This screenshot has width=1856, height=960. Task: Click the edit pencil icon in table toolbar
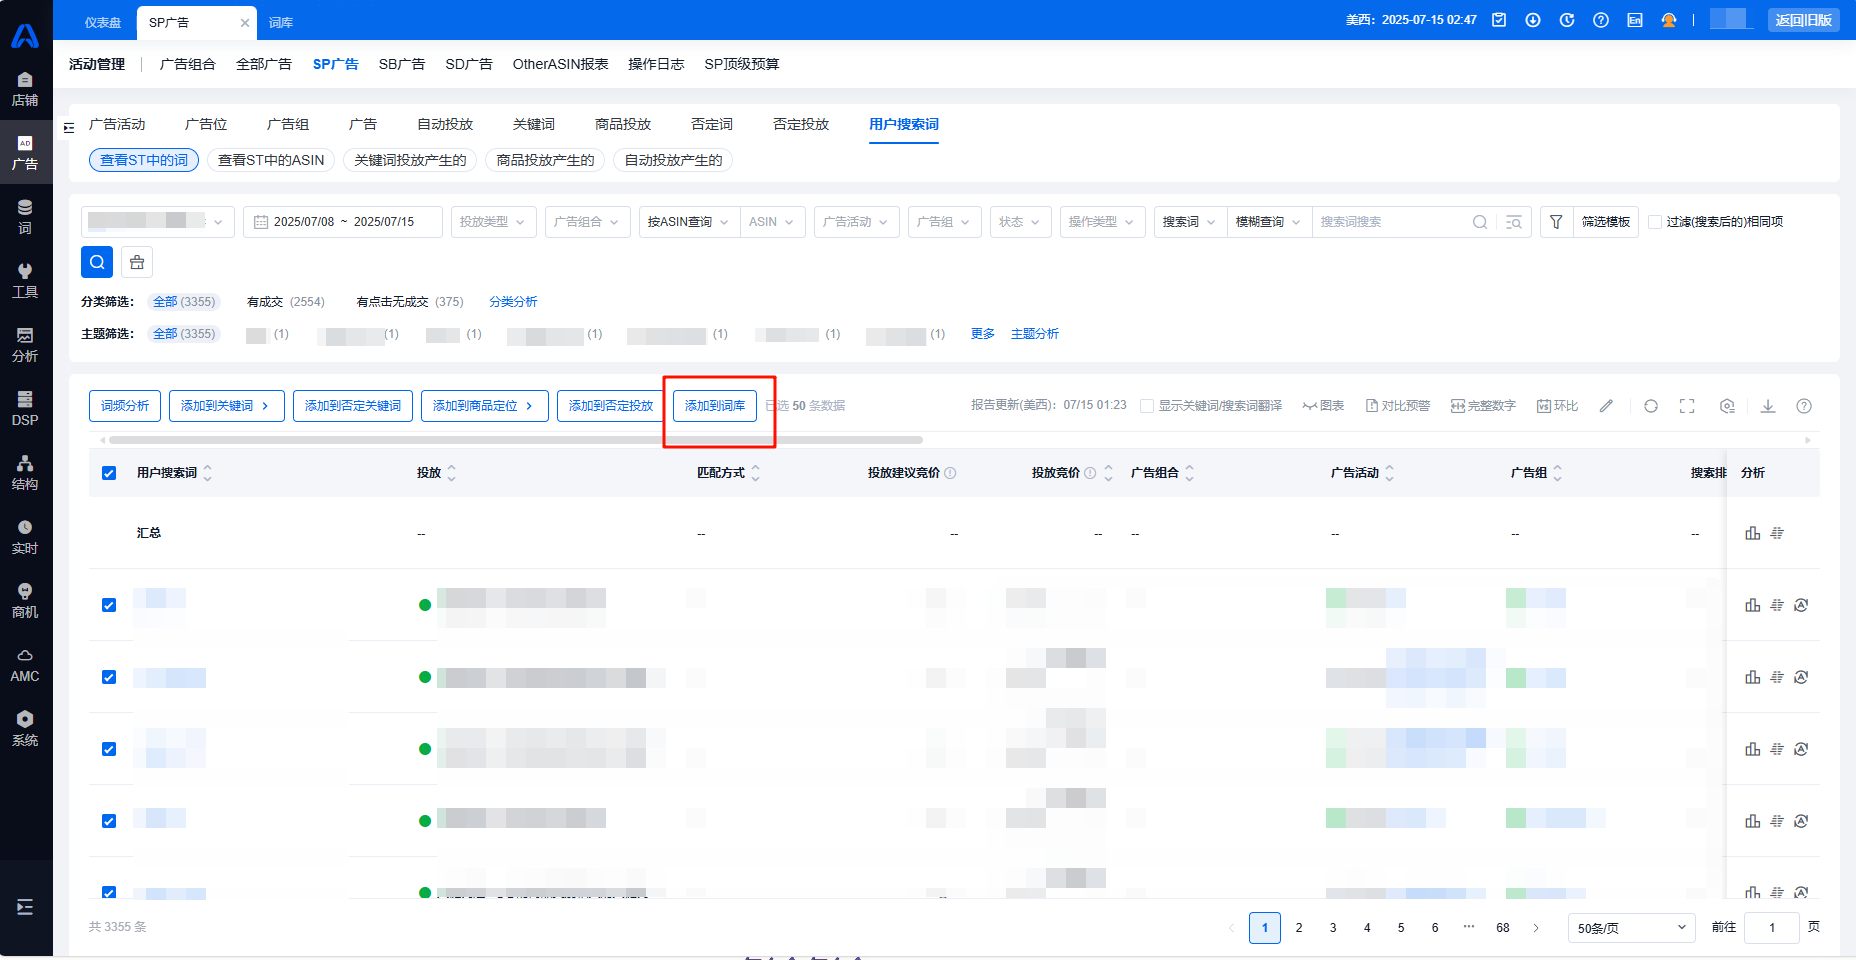(1606, 406)
